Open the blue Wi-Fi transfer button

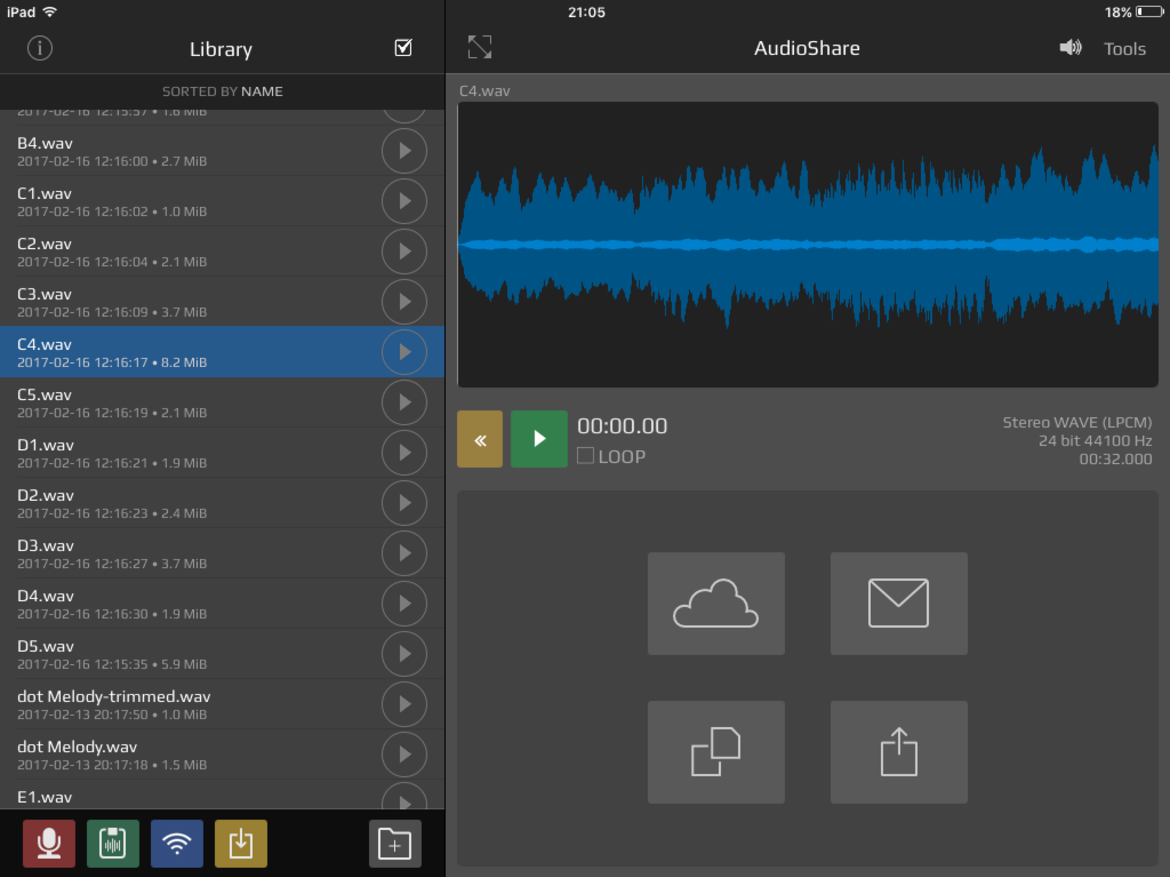(x=177, y=843)
